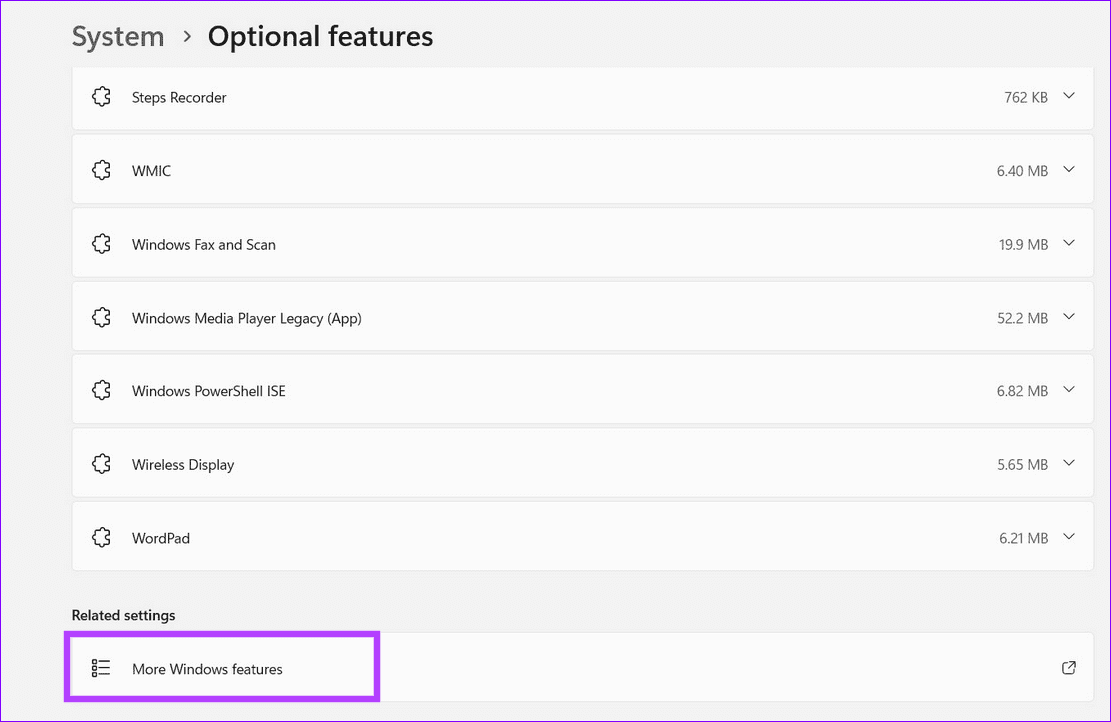Open the System breadcrumb link
Image resolution: width=1111 pixels, height=722 pixels.
(117, 36)
